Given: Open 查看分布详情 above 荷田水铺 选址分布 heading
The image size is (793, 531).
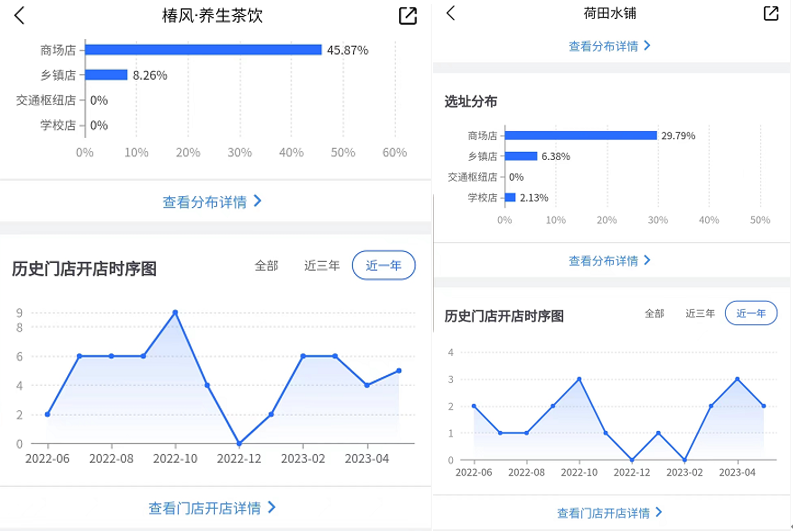Looking at the screenshot, I should point(610,46).
